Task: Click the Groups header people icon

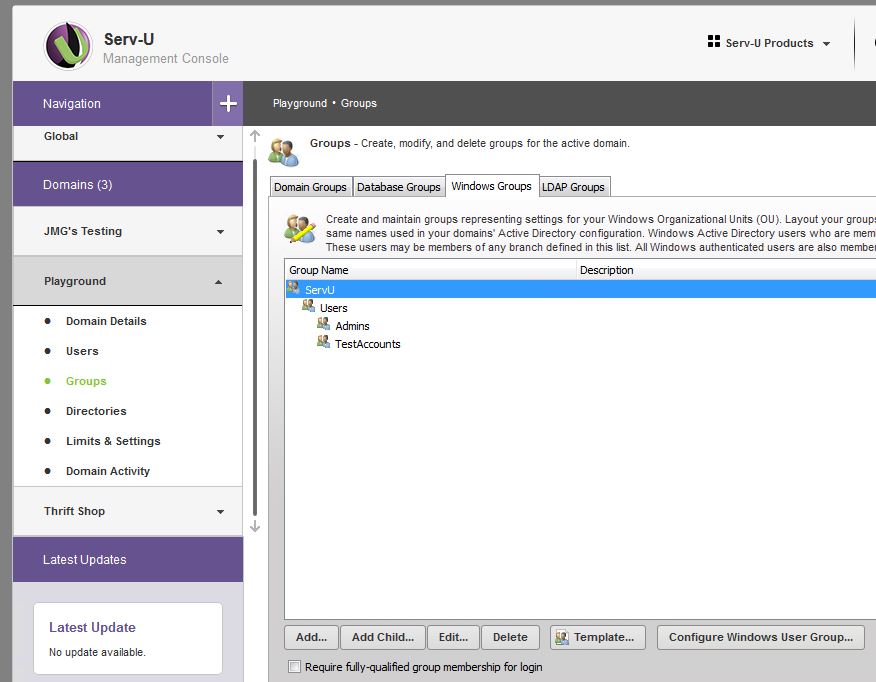Action: pyautogui.click(x=284, y=152)
